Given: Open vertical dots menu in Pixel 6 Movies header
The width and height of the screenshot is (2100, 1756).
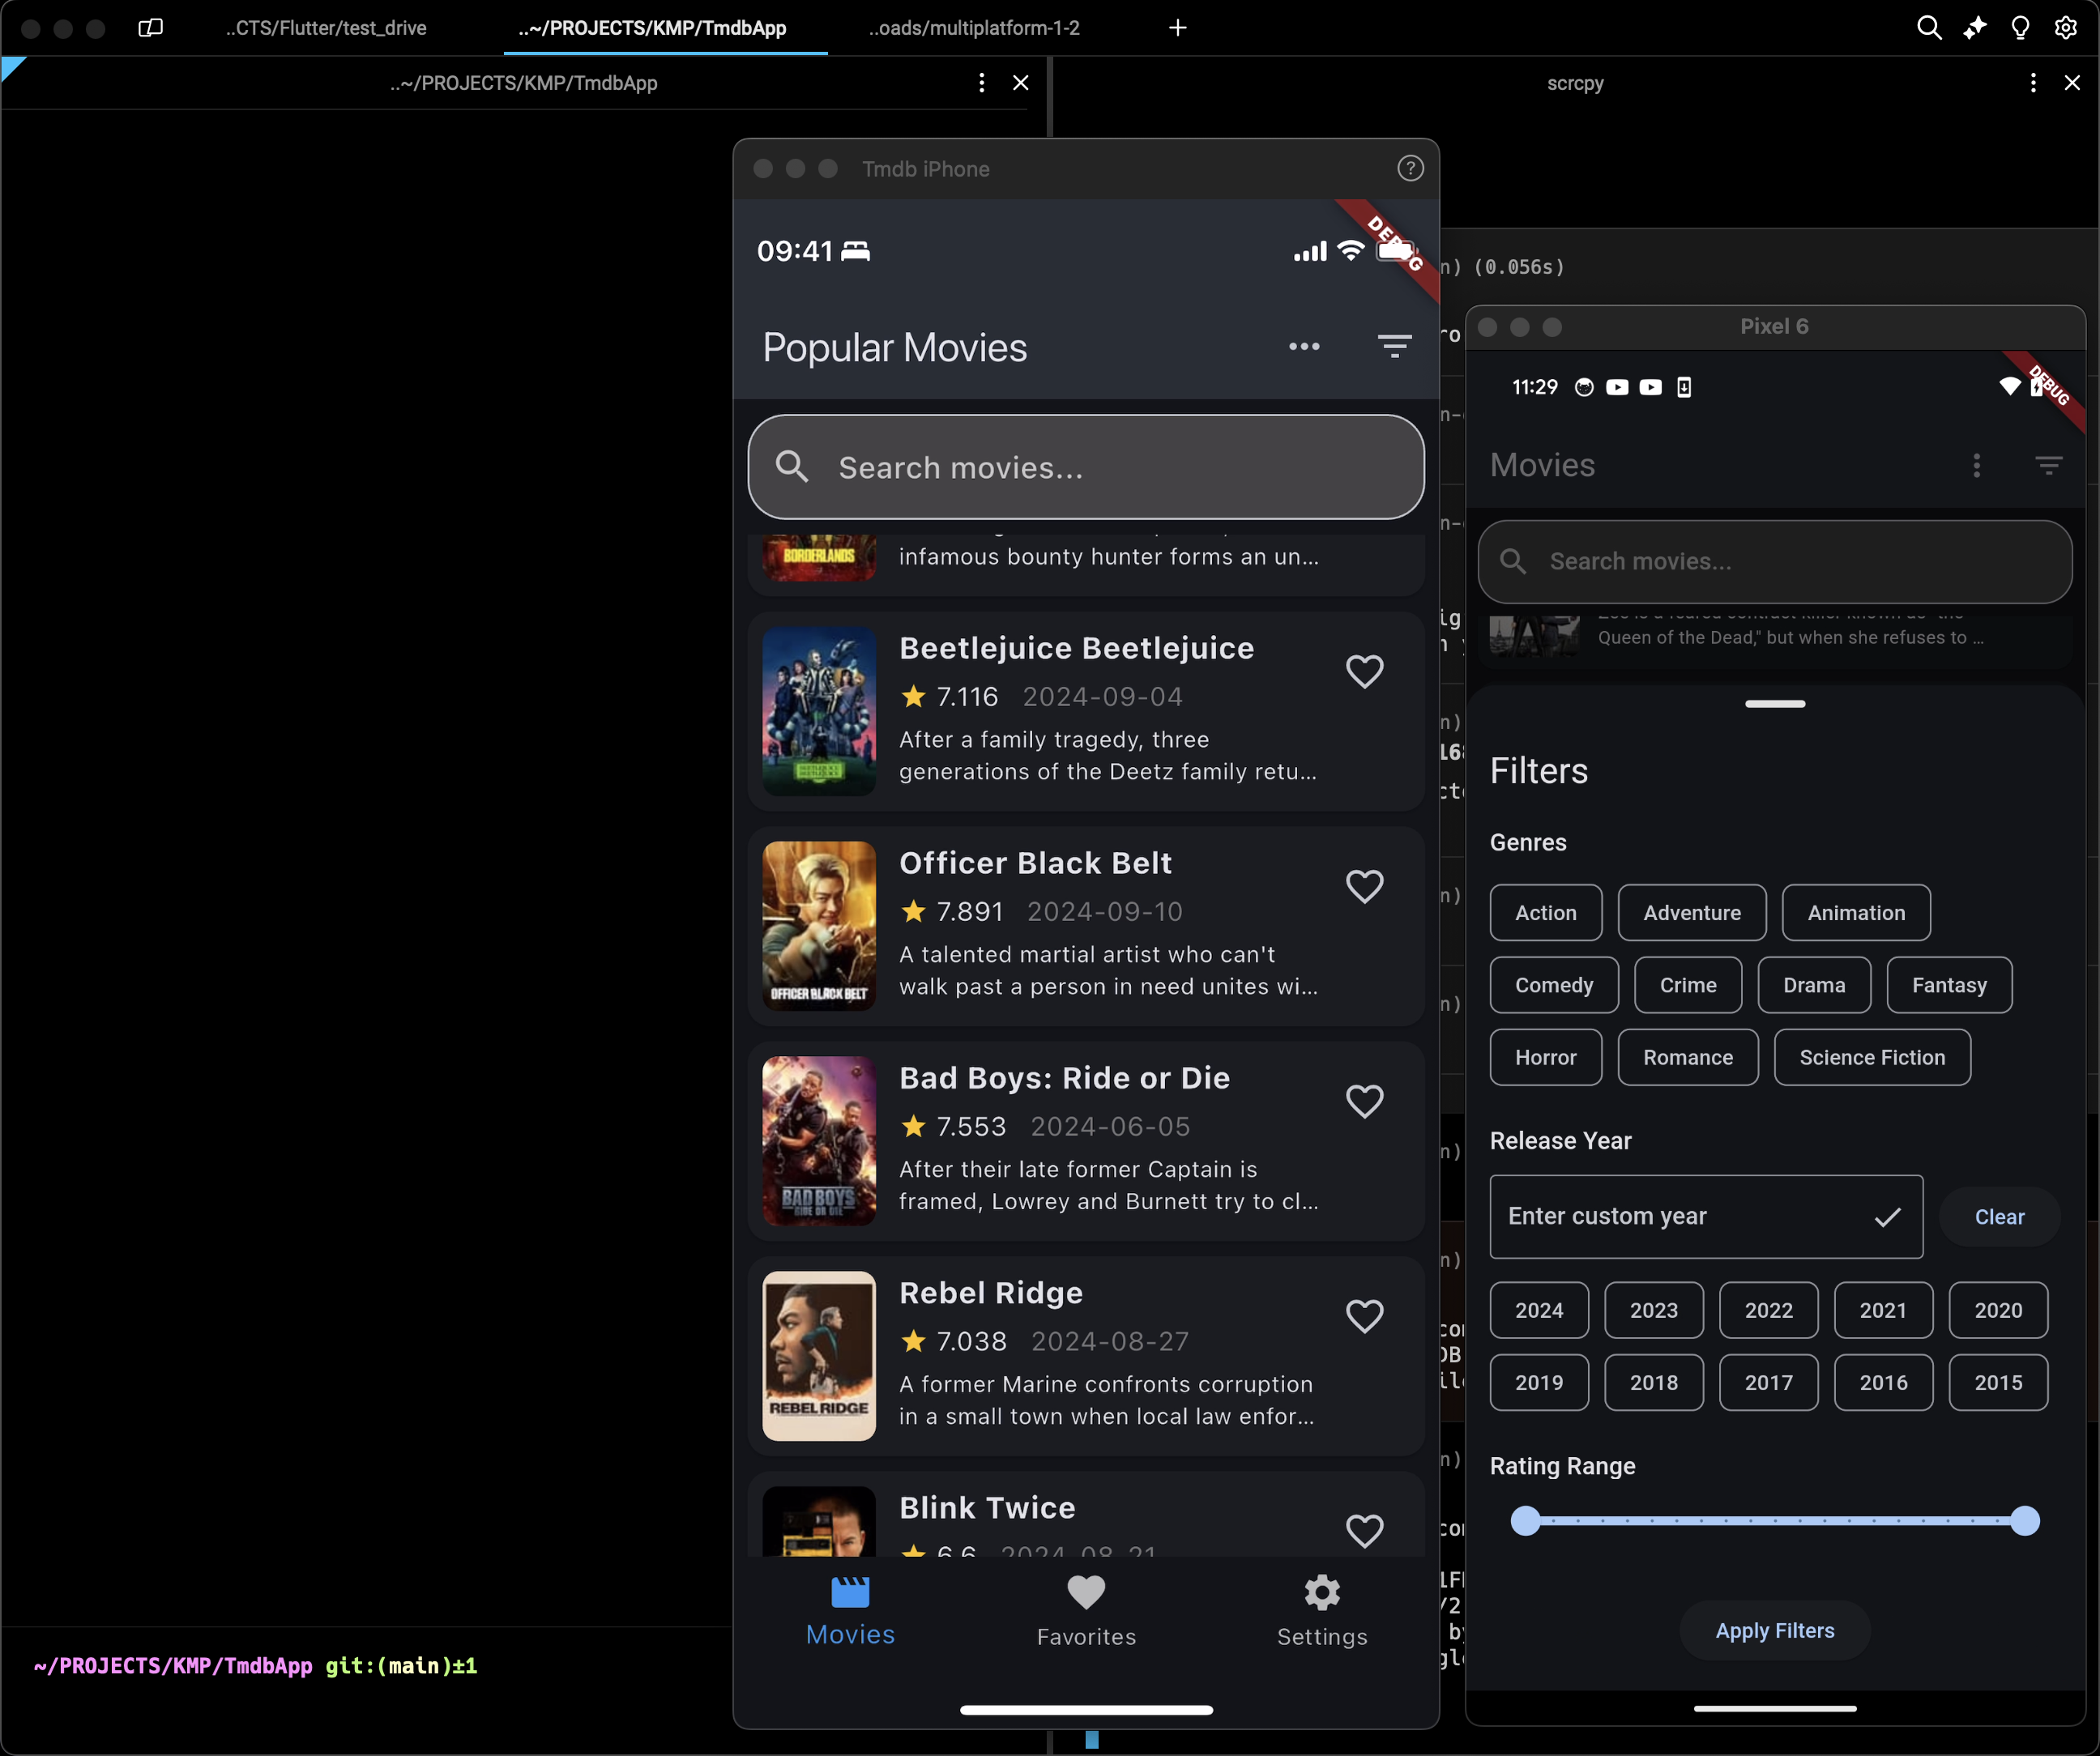Looking at the screenshot, I should tap(1976, 465).
